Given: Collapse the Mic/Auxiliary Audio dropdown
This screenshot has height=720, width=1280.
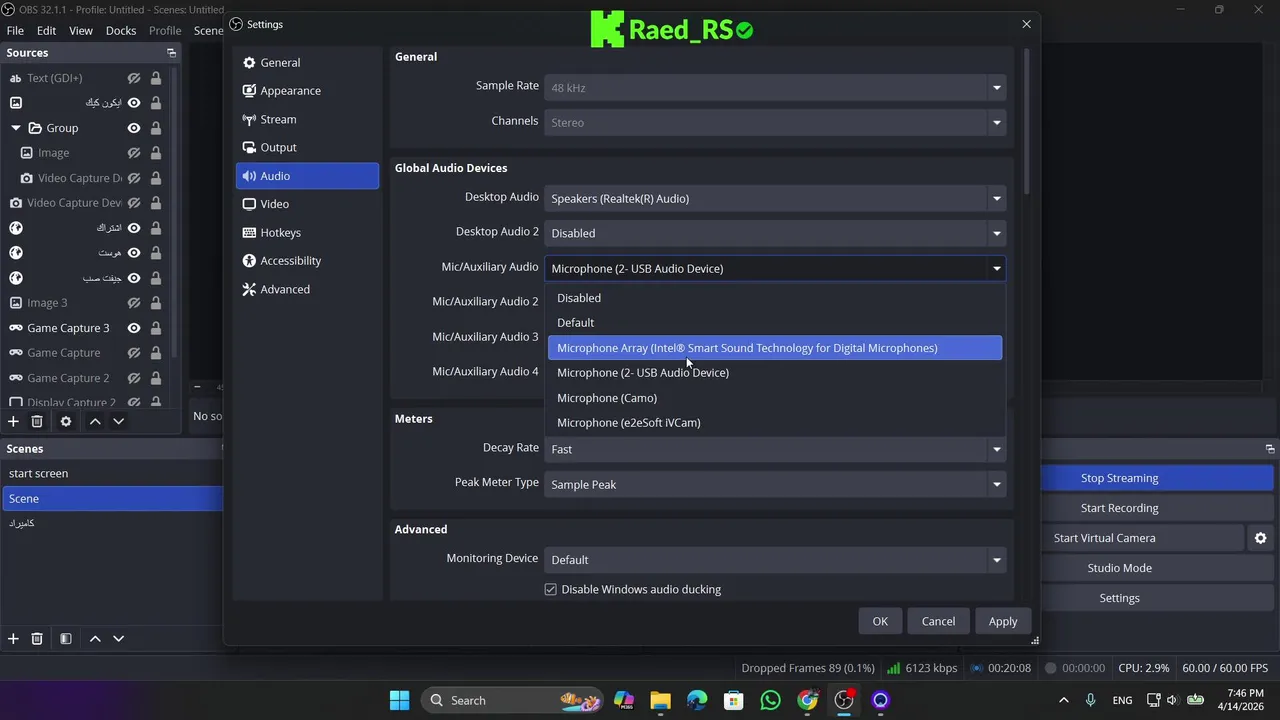Looking at the screenshot, I should coord(775,268).
